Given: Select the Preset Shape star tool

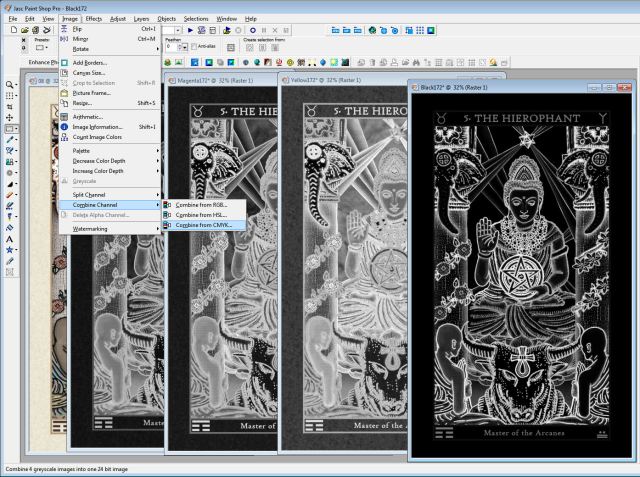Looking at the screenshot, I should coord(10,249).
